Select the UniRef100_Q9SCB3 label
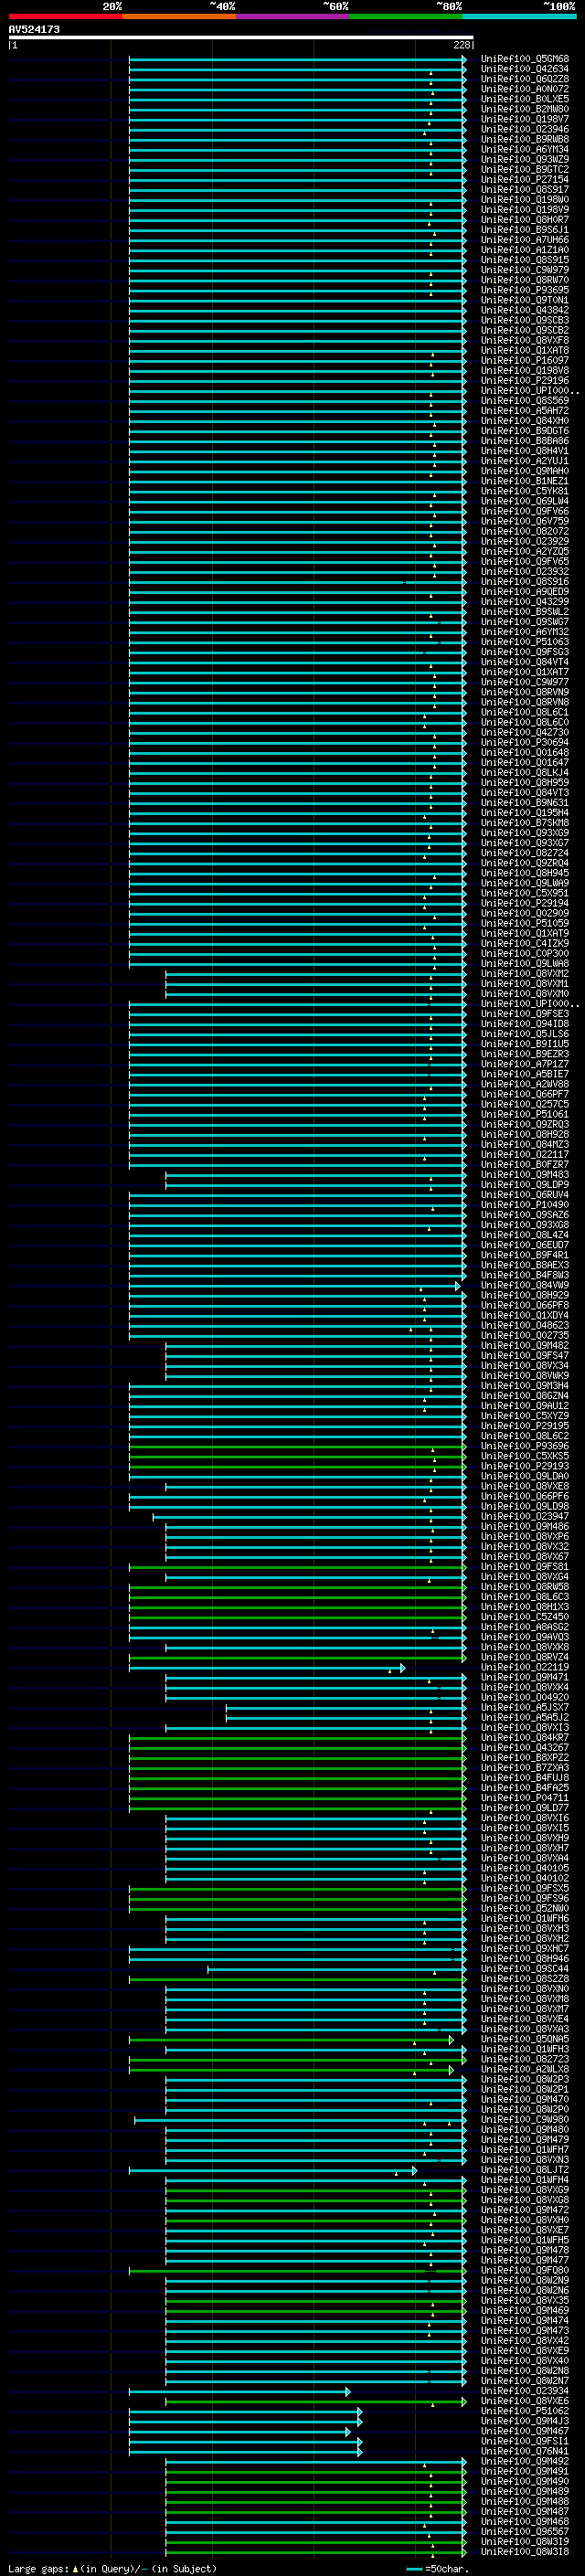585x2576 pixels. 525,320
